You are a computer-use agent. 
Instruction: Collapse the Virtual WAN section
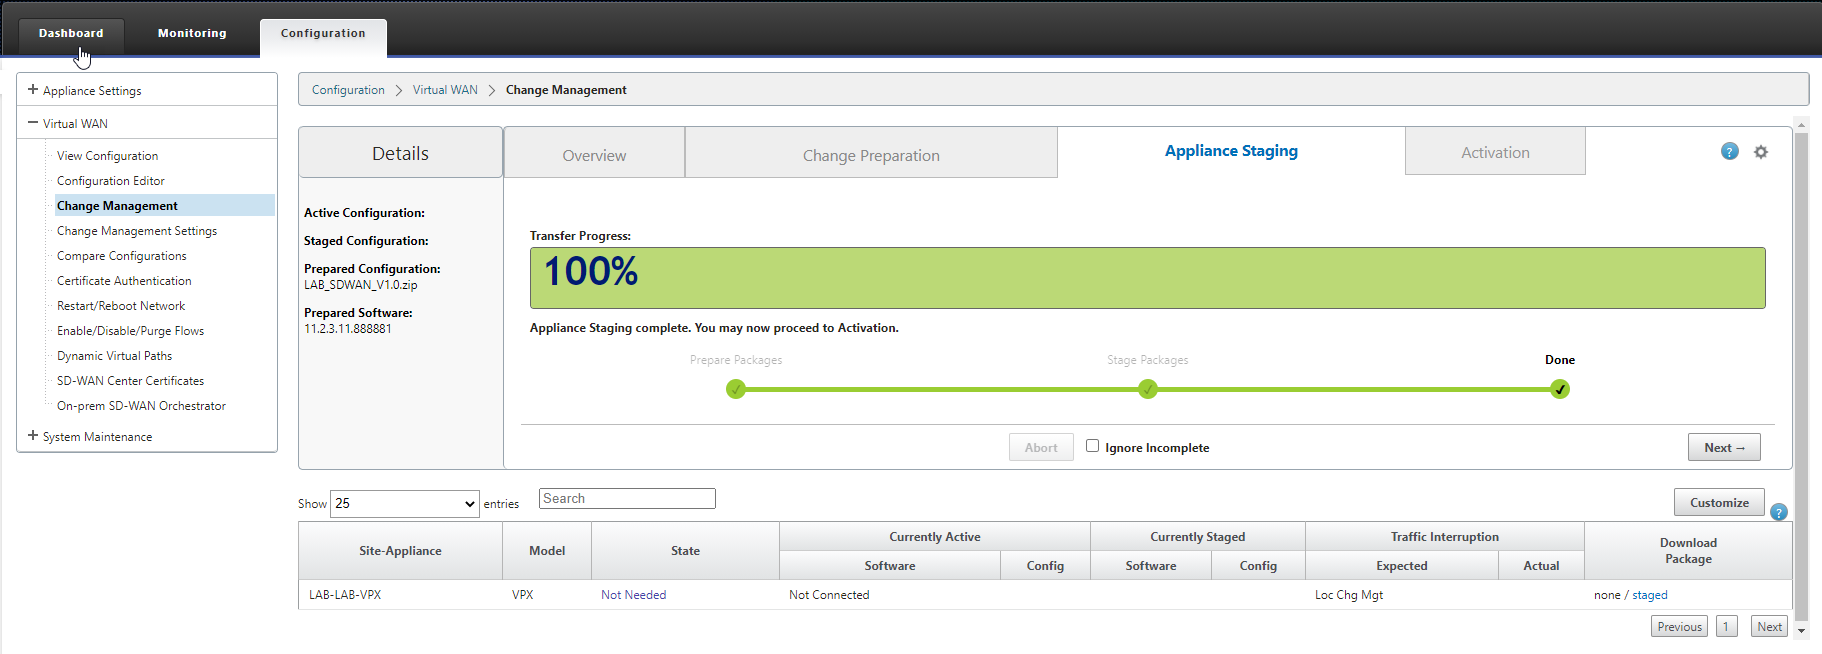33,123
